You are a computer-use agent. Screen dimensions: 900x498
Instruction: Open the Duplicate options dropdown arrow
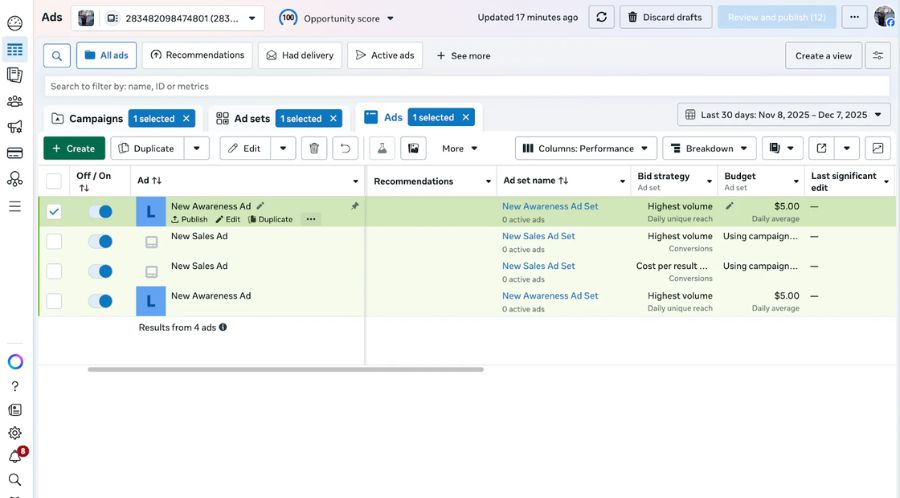[x=196, y=148]
